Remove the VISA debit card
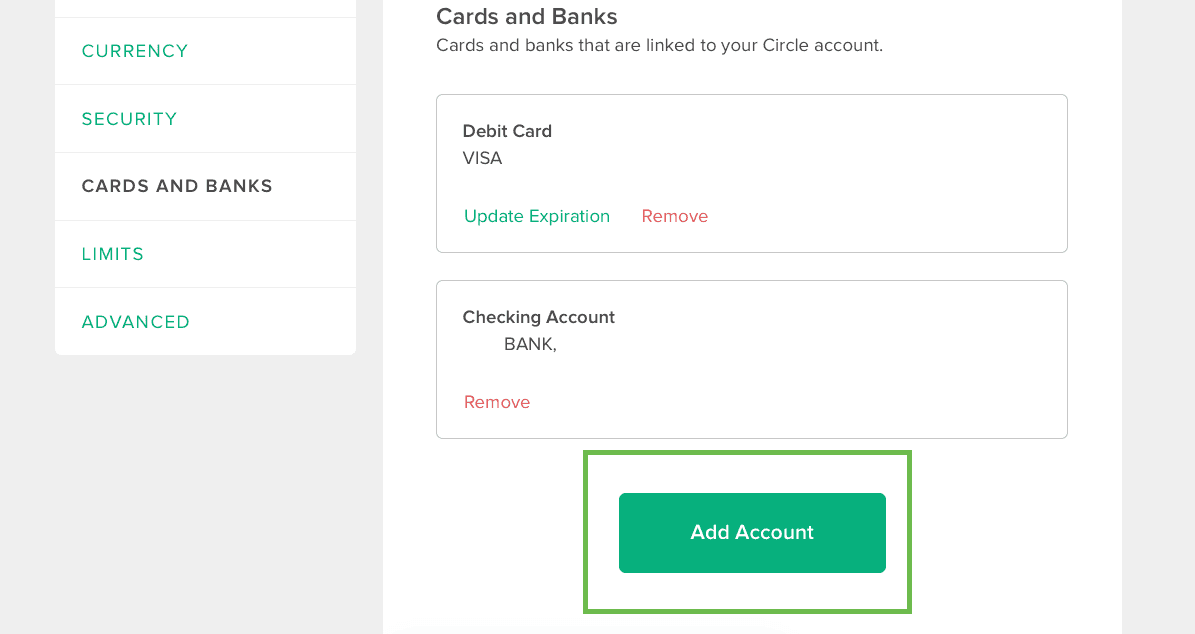This screenshot has height=634, width=1195. coord(674,216)
